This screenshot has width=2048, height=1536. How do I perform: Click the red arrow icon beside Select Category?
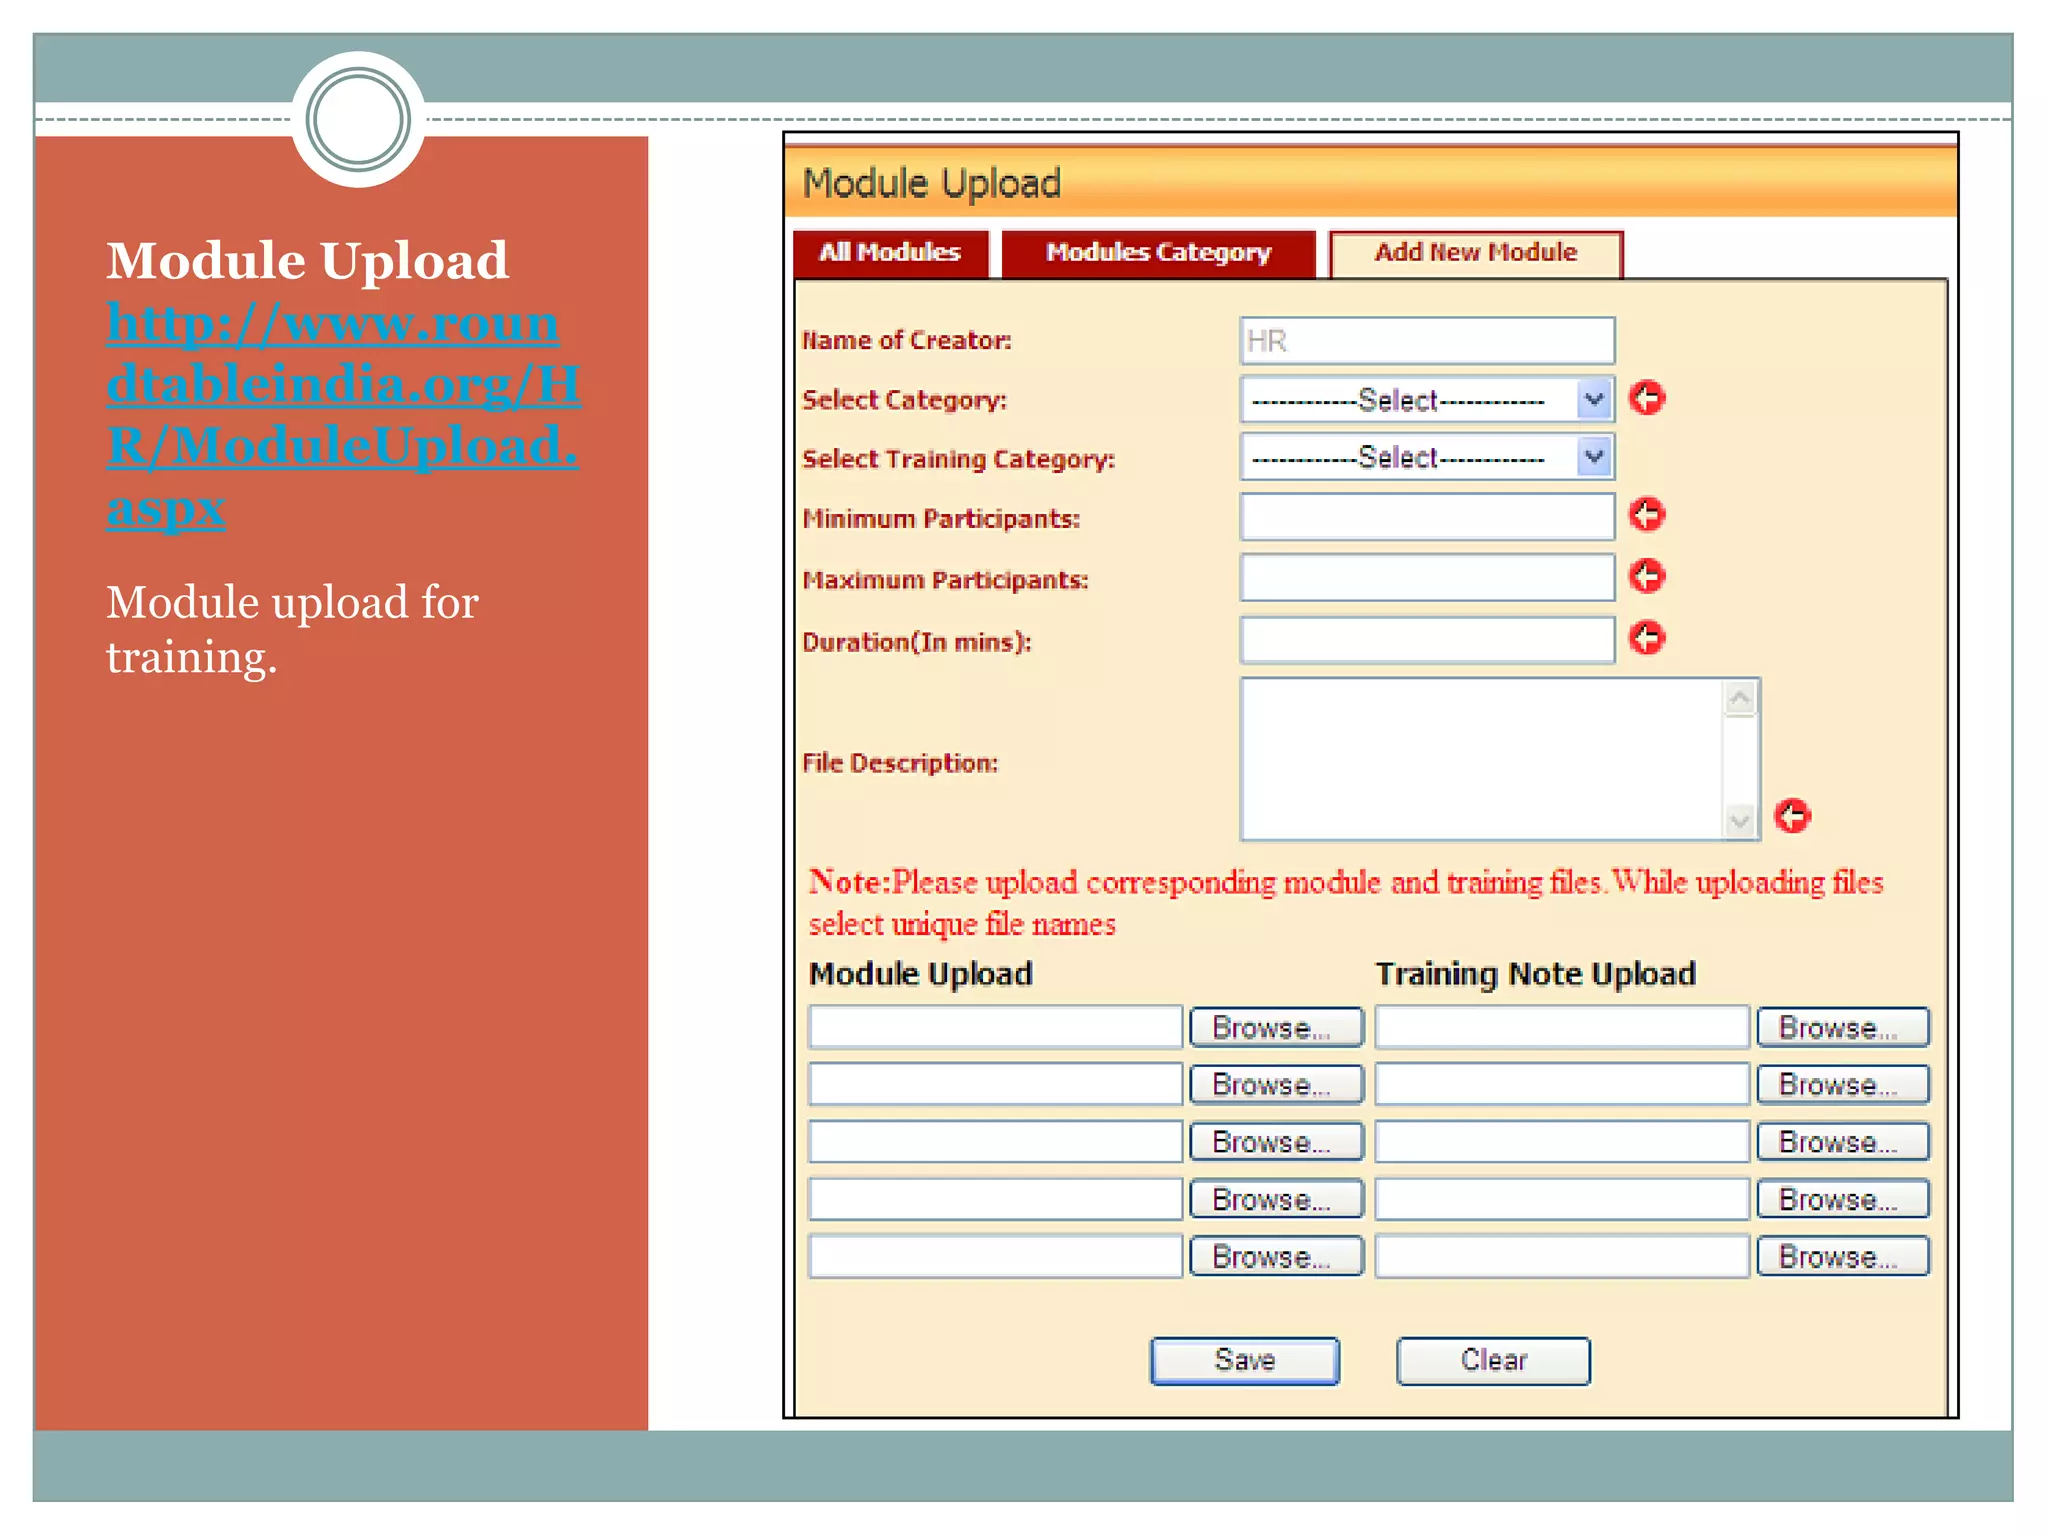tap(1647, 398)
